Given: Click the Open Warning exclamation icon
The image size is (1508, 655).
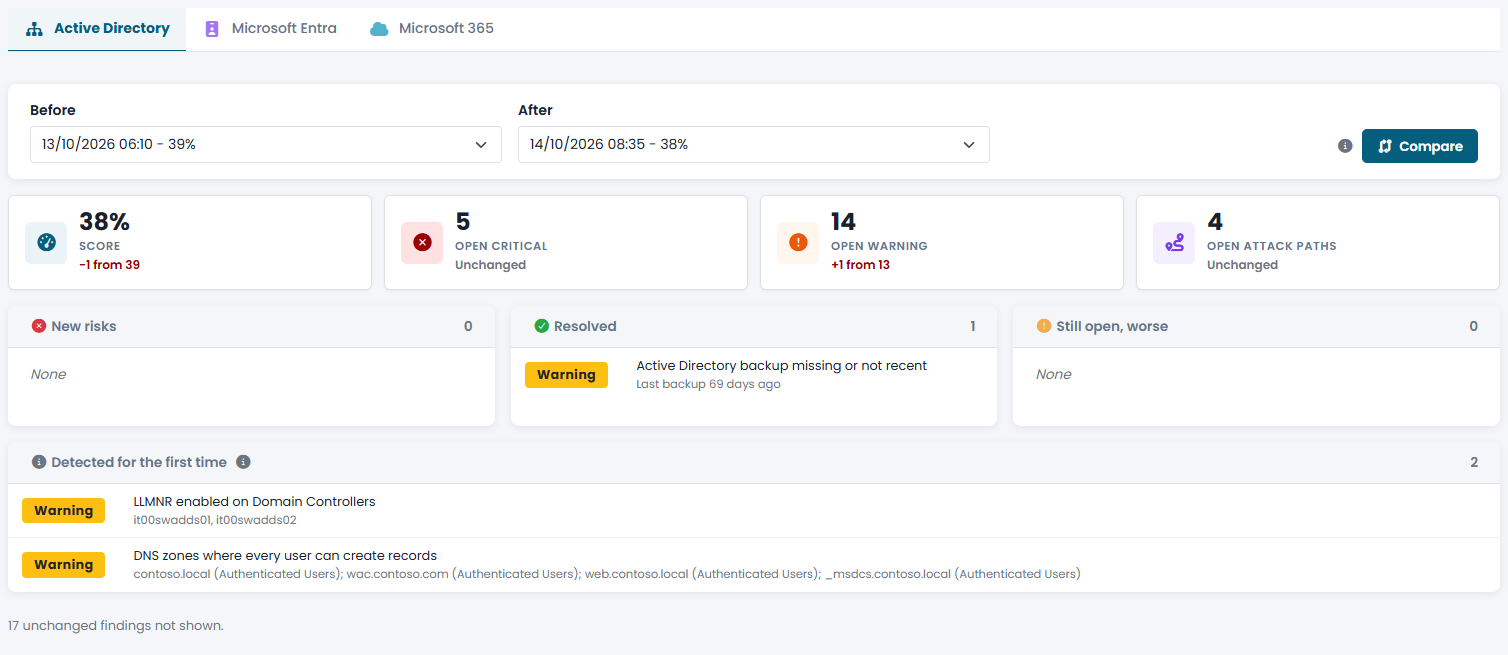Looking at the screenshot, I should pyautogui.click(x=798, y=242).
